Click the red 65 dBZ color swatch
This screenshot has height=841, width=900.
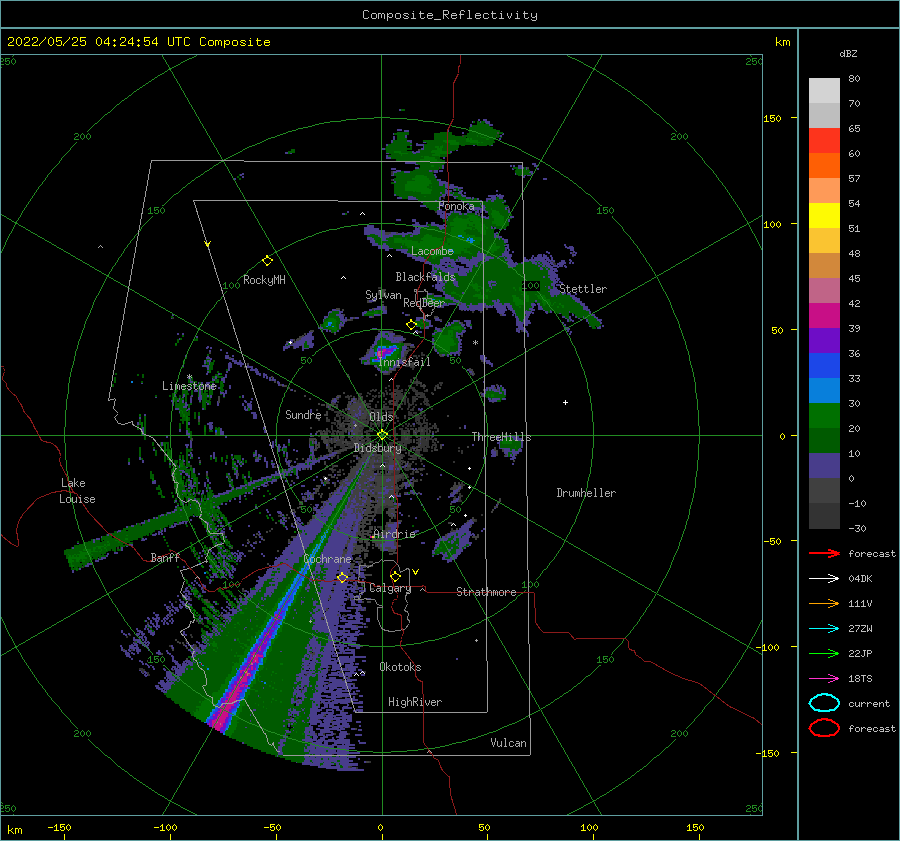pyautogui.click(x=824, y=141)
